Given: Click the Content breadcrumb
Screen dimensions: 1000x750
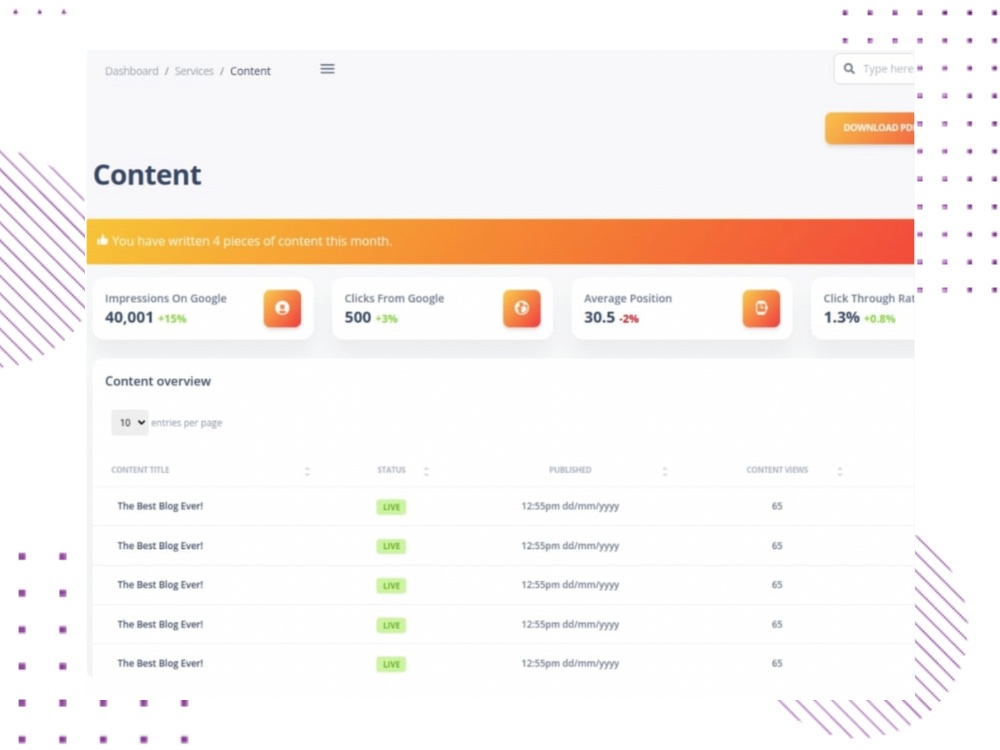Looking at the screenshot, I should [x=250, y=71].
